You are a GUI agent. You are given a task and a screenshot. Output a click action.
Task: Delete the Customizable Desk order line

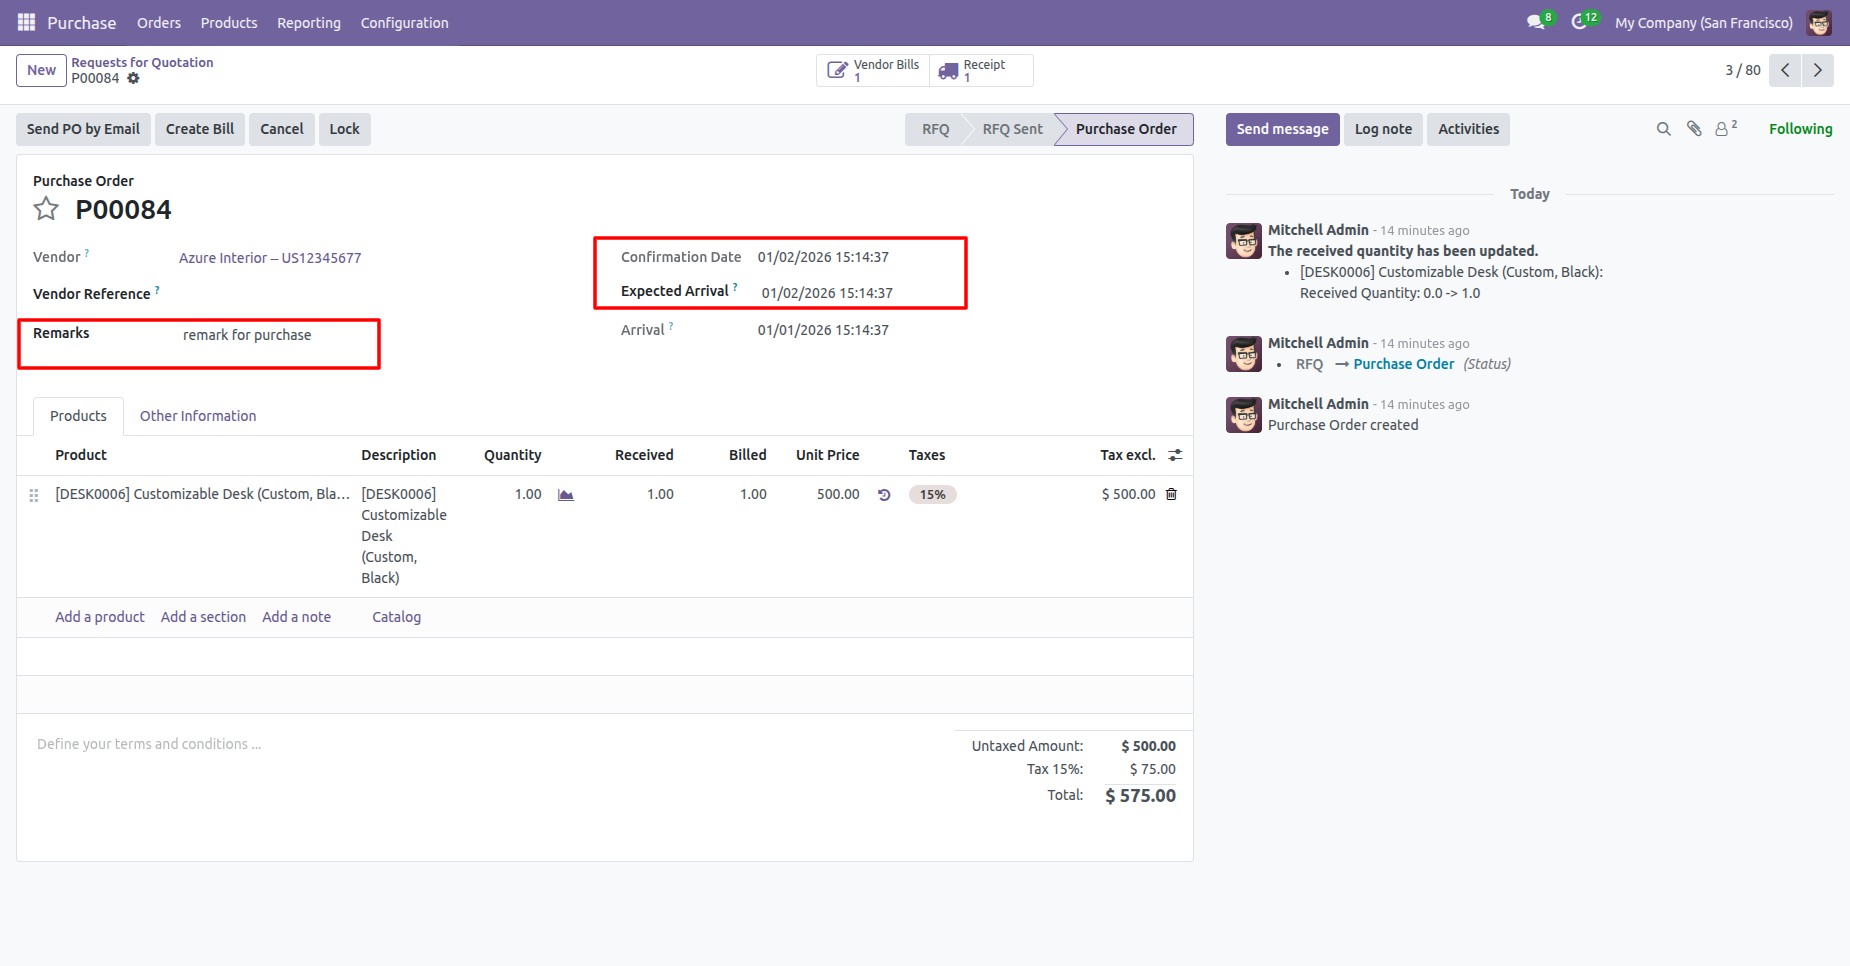click(x=1172, y=494)
